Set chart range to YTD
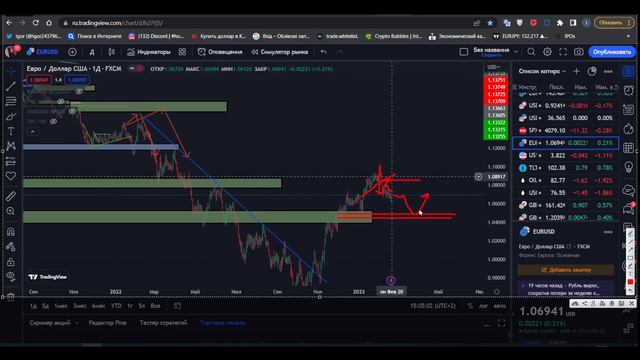This screenshot has width=640, height=360. coord(116,306)
